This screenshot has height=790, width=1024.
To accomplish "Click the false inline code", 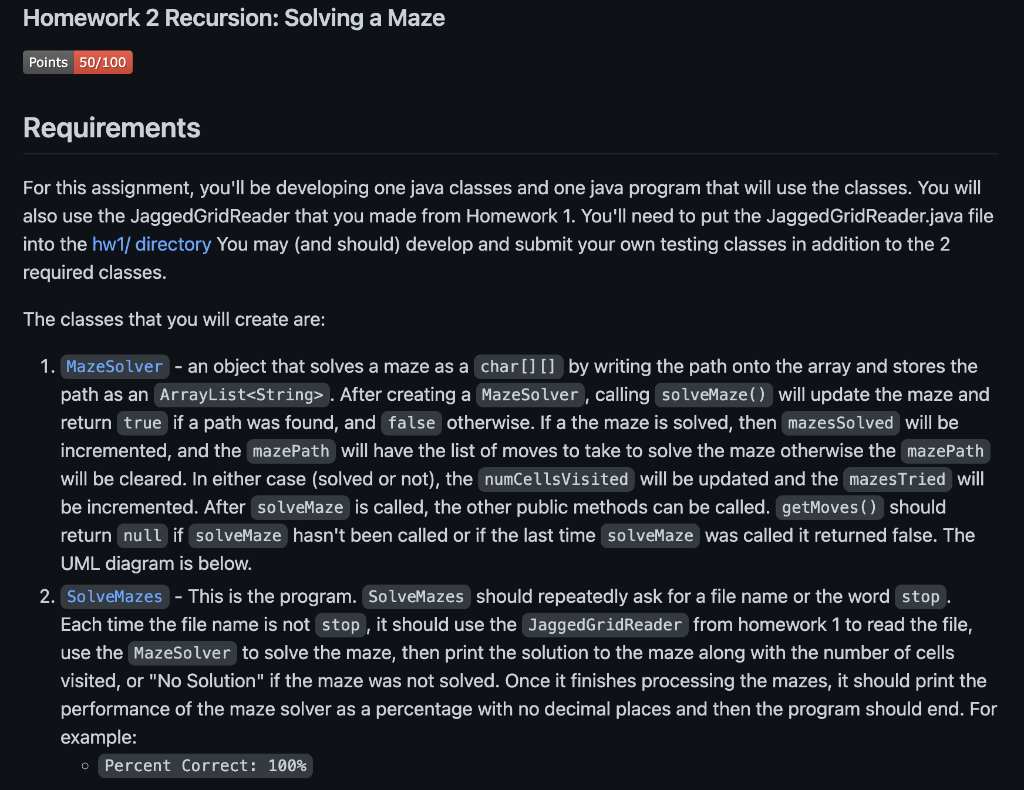I will [x=411, y=422].
